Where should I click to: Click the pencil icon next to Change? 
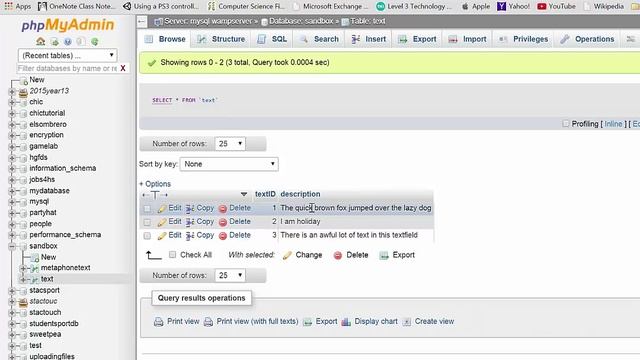coord(287,255)
